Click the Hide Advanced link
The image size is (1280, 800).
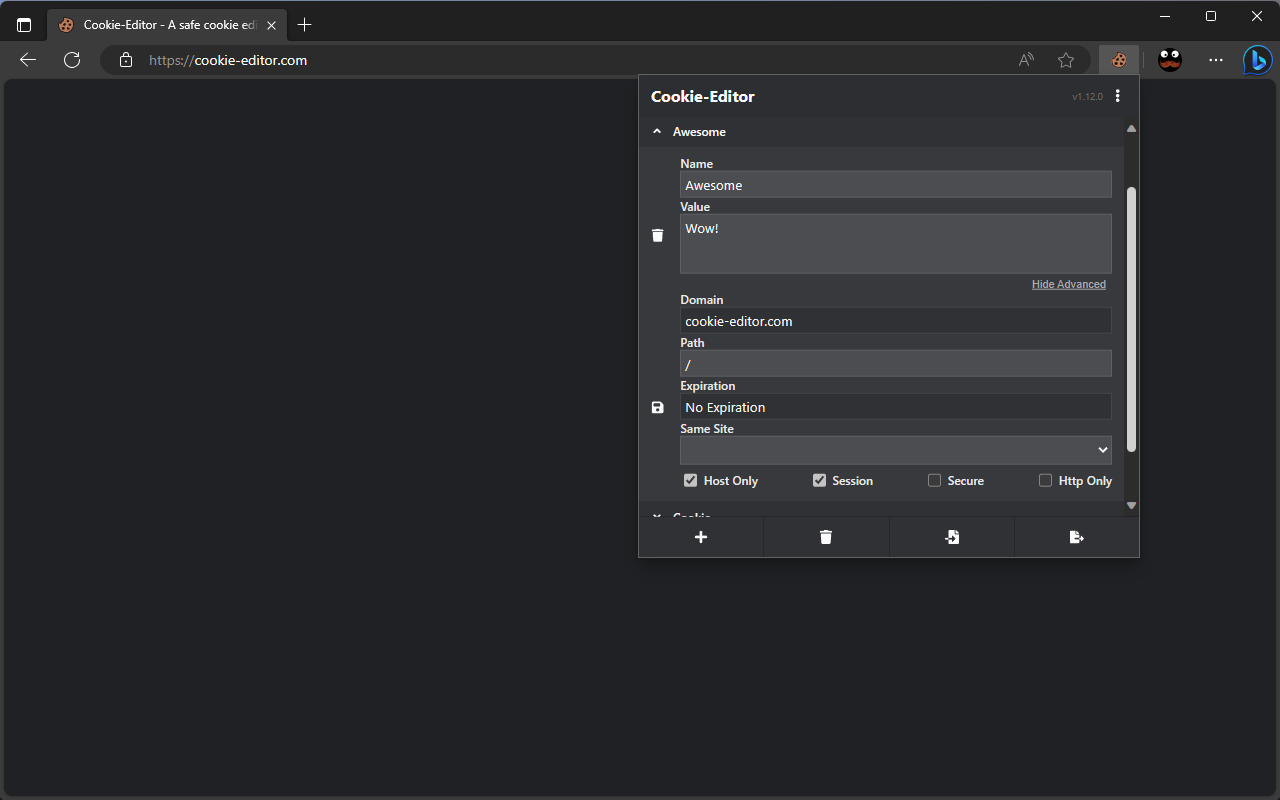coord(1069,285)
